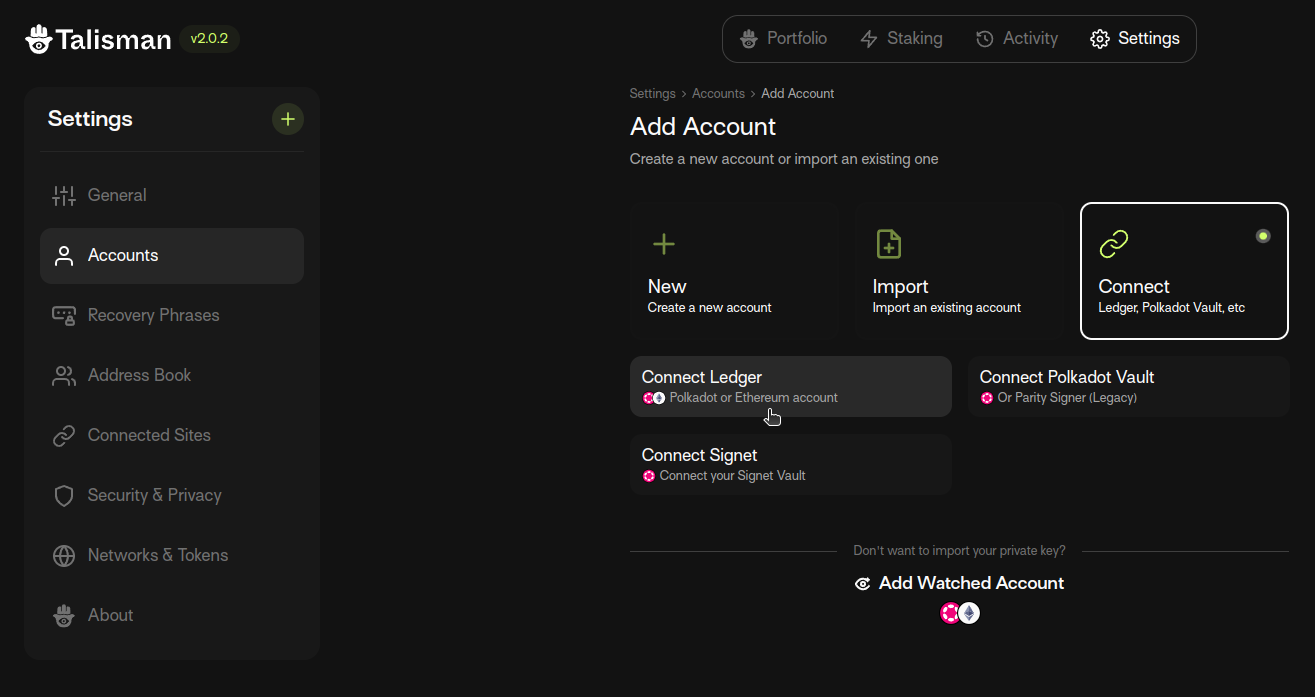Screen dimensions: 1315x697
Task: Click the eye icon beside Add Watched Account
Action: pyautogui.click(x=863, y=584)
